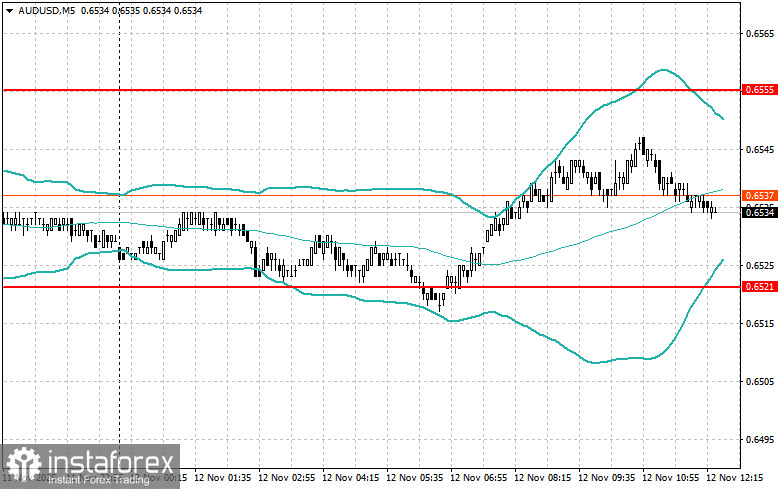
Task: Select the 12 Nov 10:55 time label
Action: coord(670,478)
